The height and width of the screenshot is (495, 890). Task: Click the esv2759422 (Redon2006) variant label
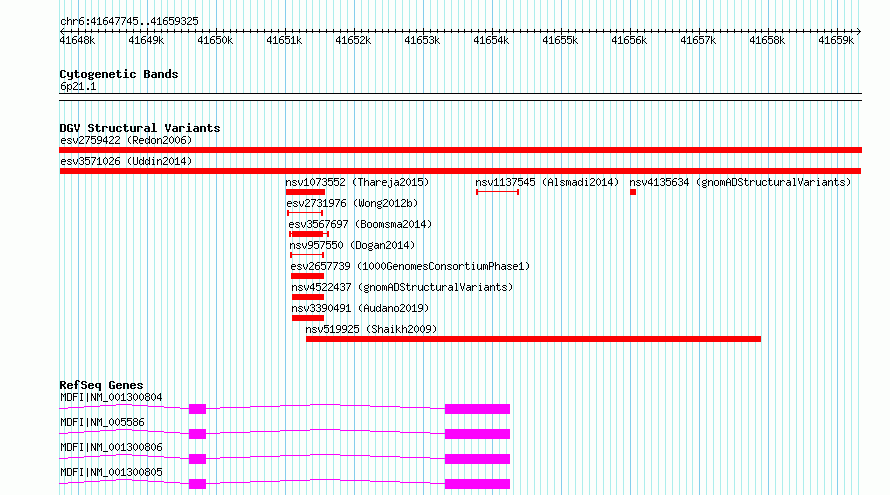tap(126, 140)
